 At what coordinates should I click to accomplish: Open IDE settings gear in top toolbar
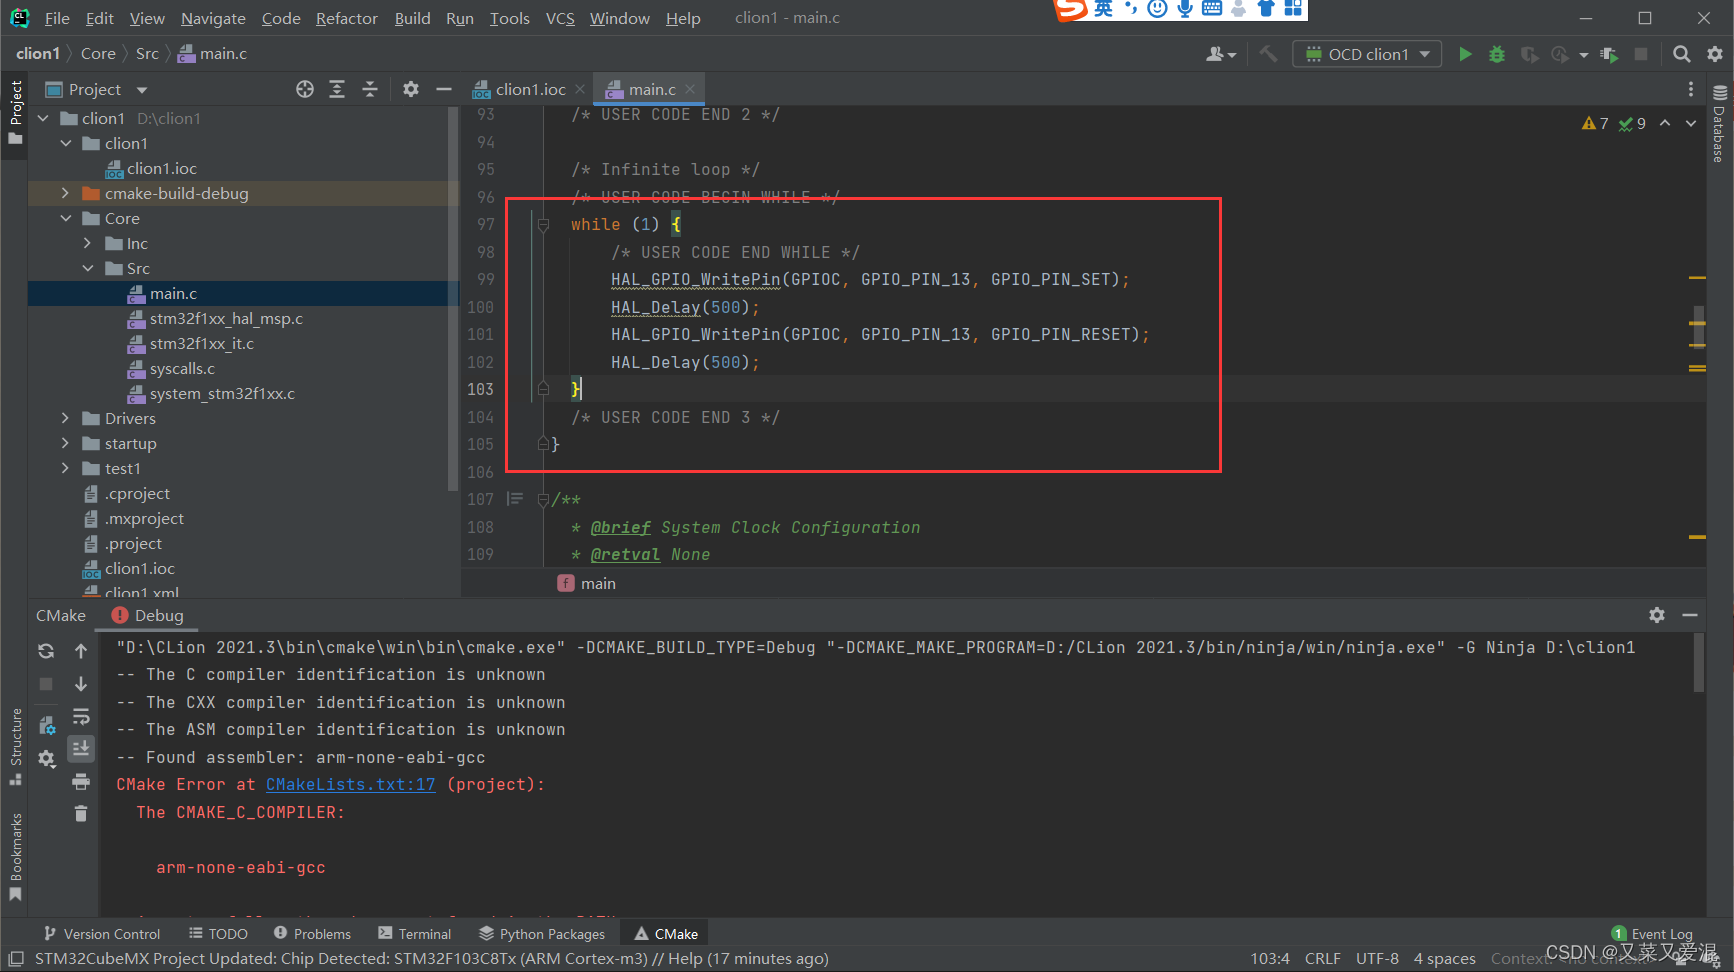1715,54
